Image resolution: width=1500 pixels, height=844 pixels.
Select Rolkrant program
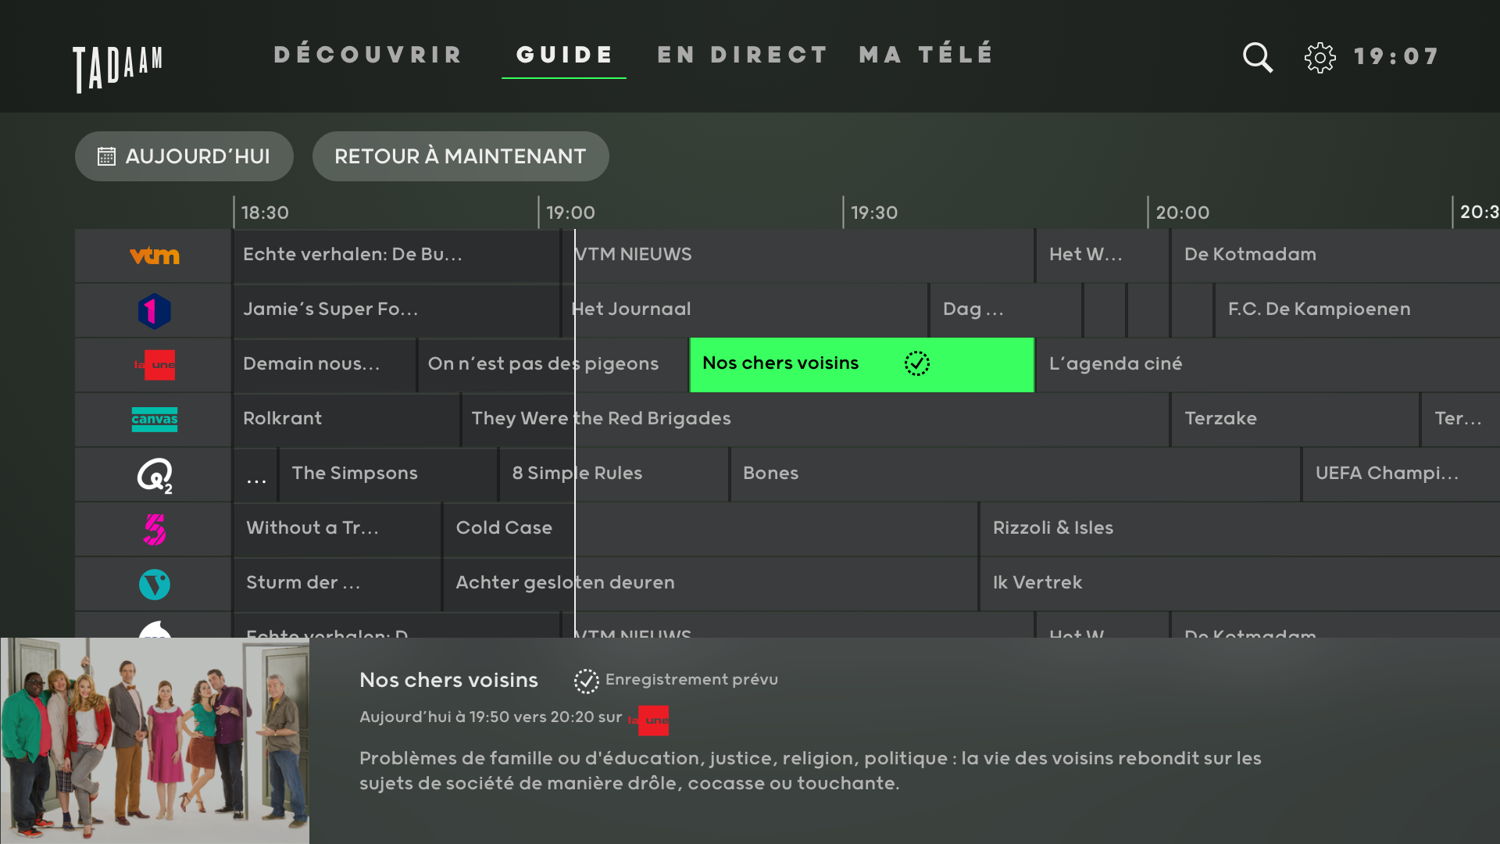[347, 419]
